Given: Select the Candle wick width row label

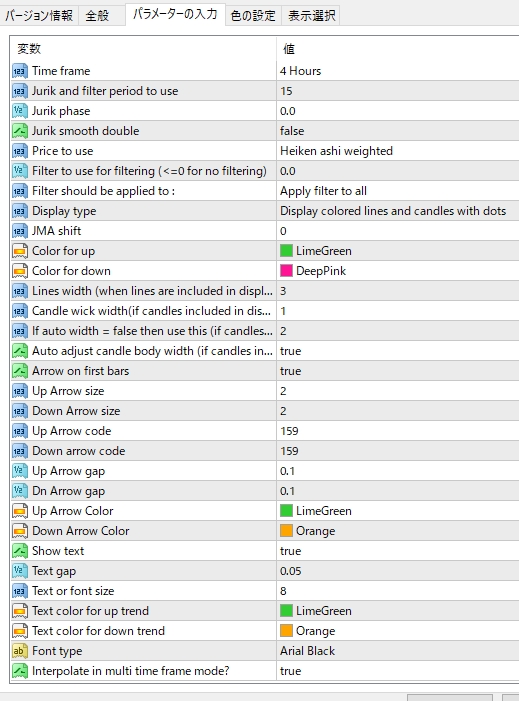Looking at the screenshot, I should (x=151, y=311).
